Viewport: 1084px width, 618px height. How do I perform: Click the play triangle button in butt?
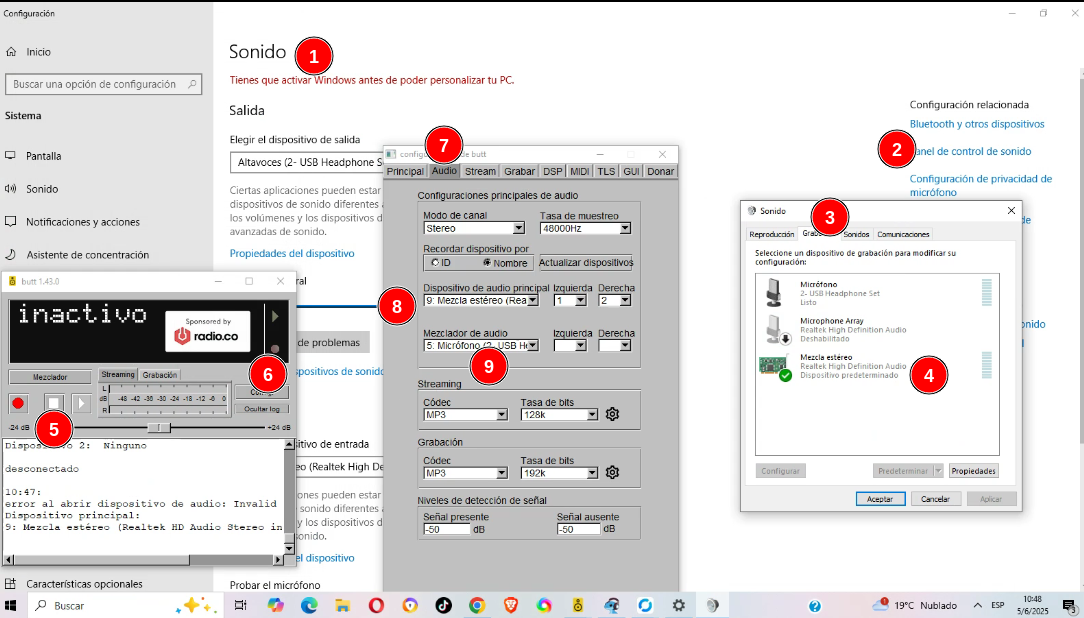pyautogui.click(x=82, y=403)
